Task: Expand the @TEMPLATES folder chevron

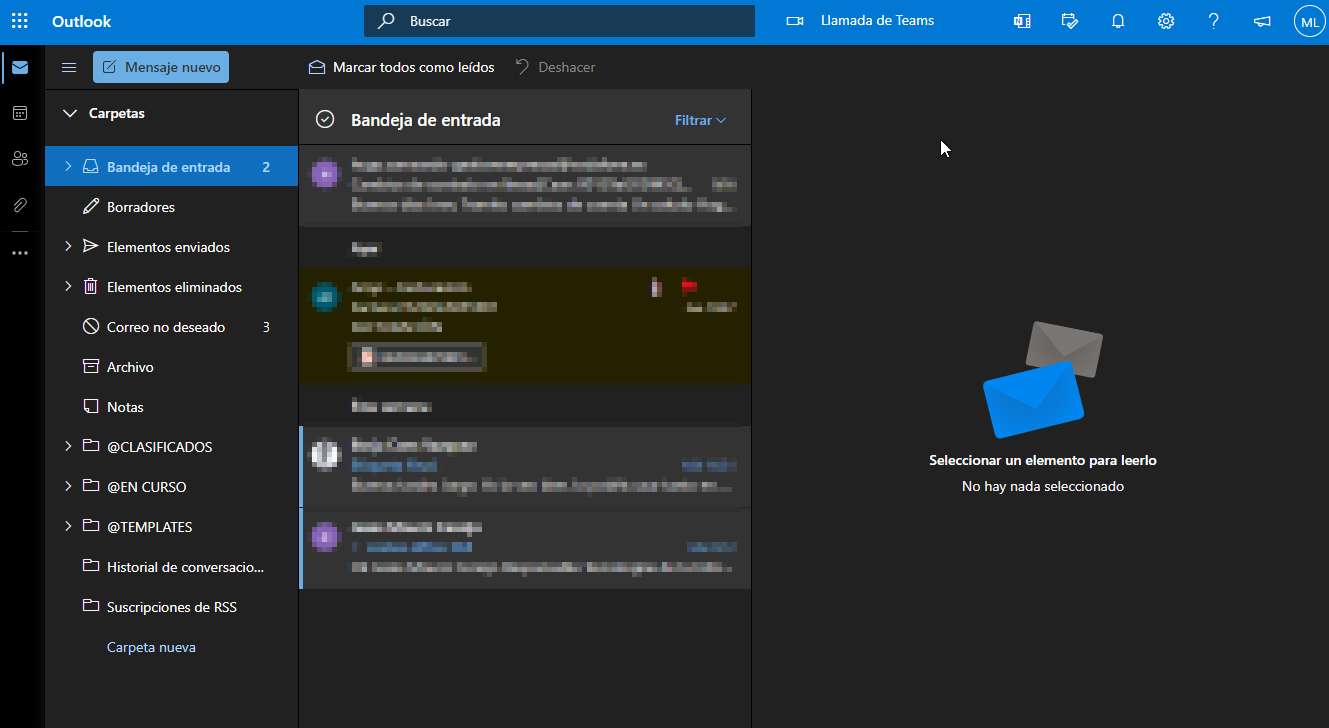Action: [x=68, y=526]
